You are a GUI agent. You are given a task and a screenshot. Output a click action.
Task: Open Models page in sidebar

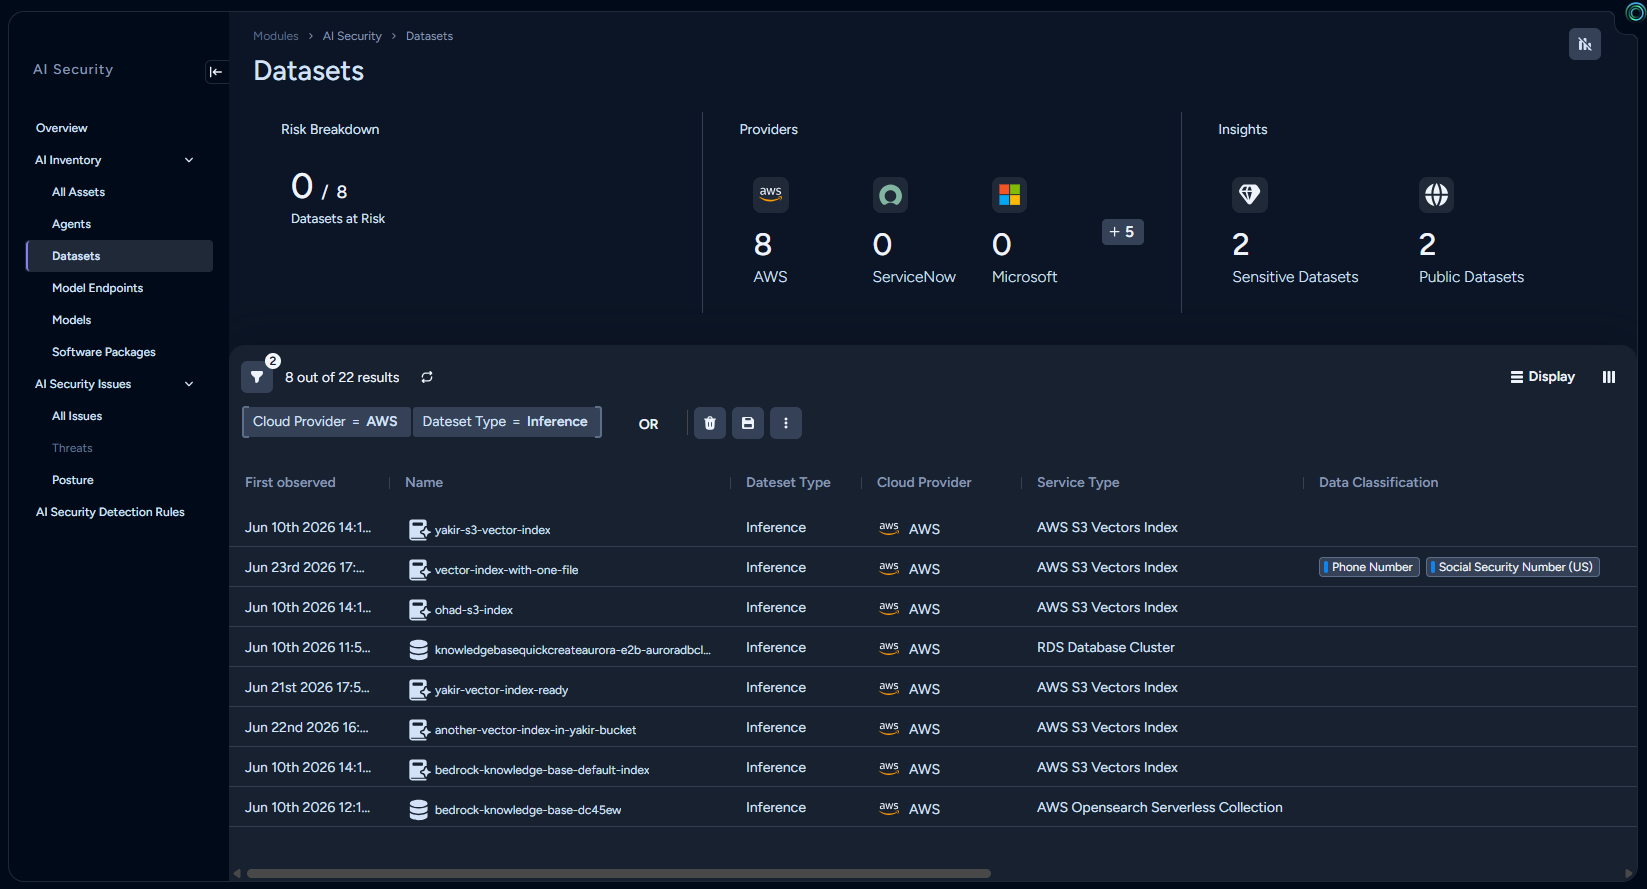click(71, 320)
